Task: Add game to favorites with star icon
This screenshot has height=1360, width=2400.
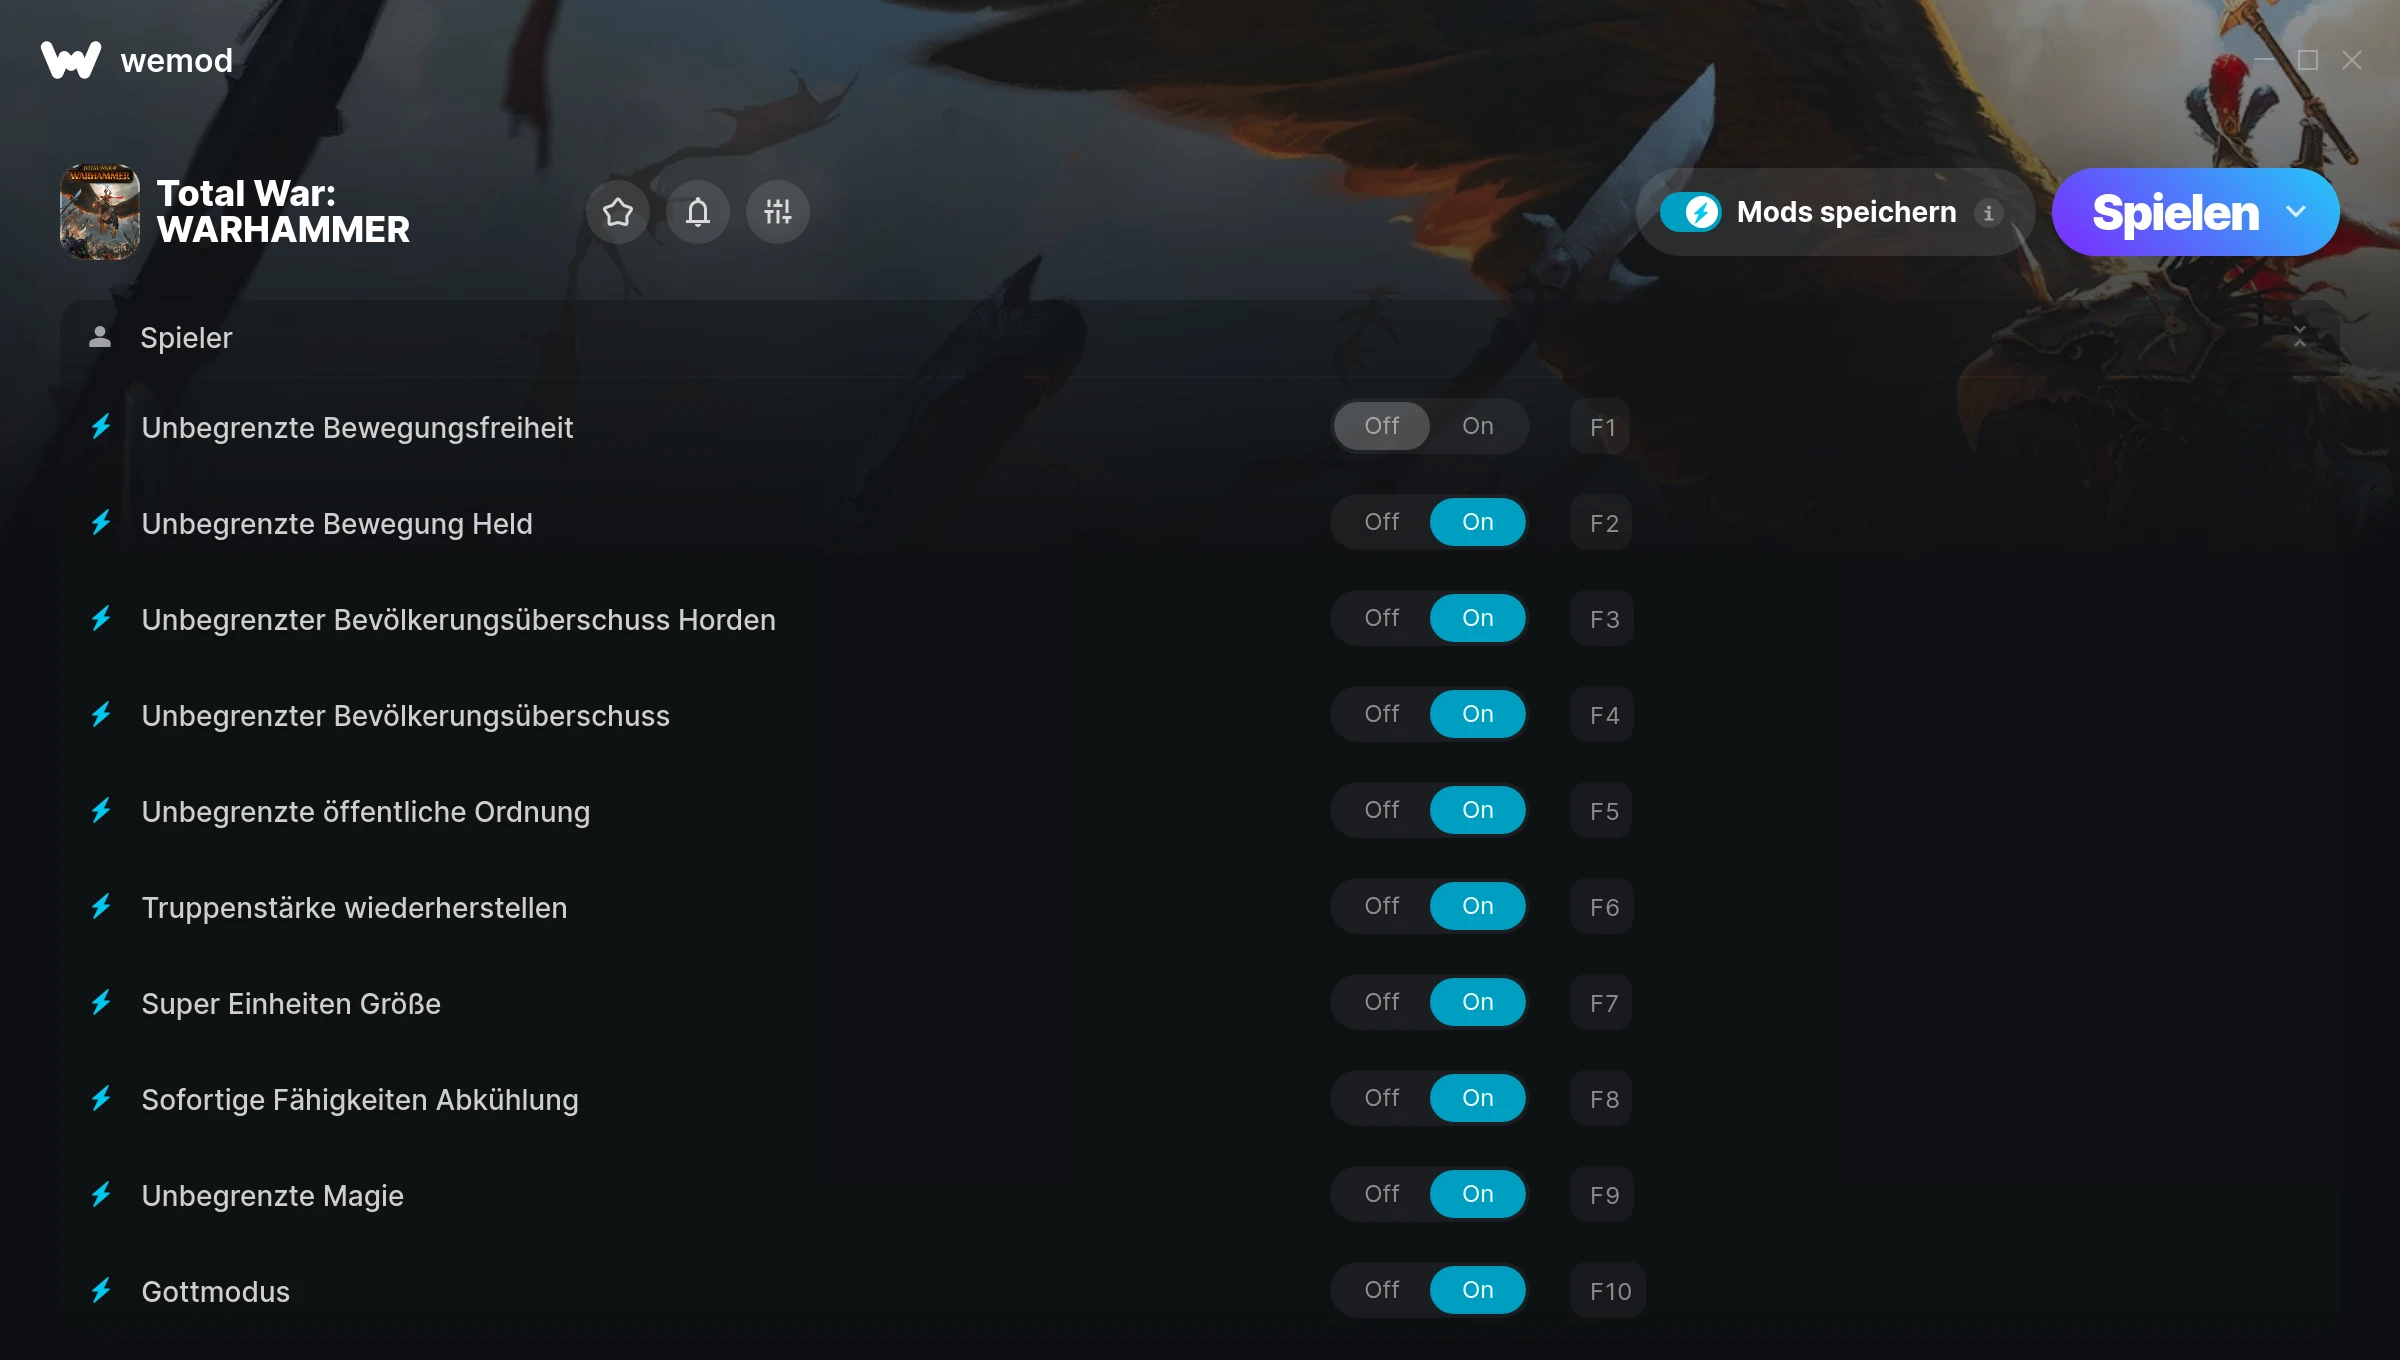Action: 618,212
